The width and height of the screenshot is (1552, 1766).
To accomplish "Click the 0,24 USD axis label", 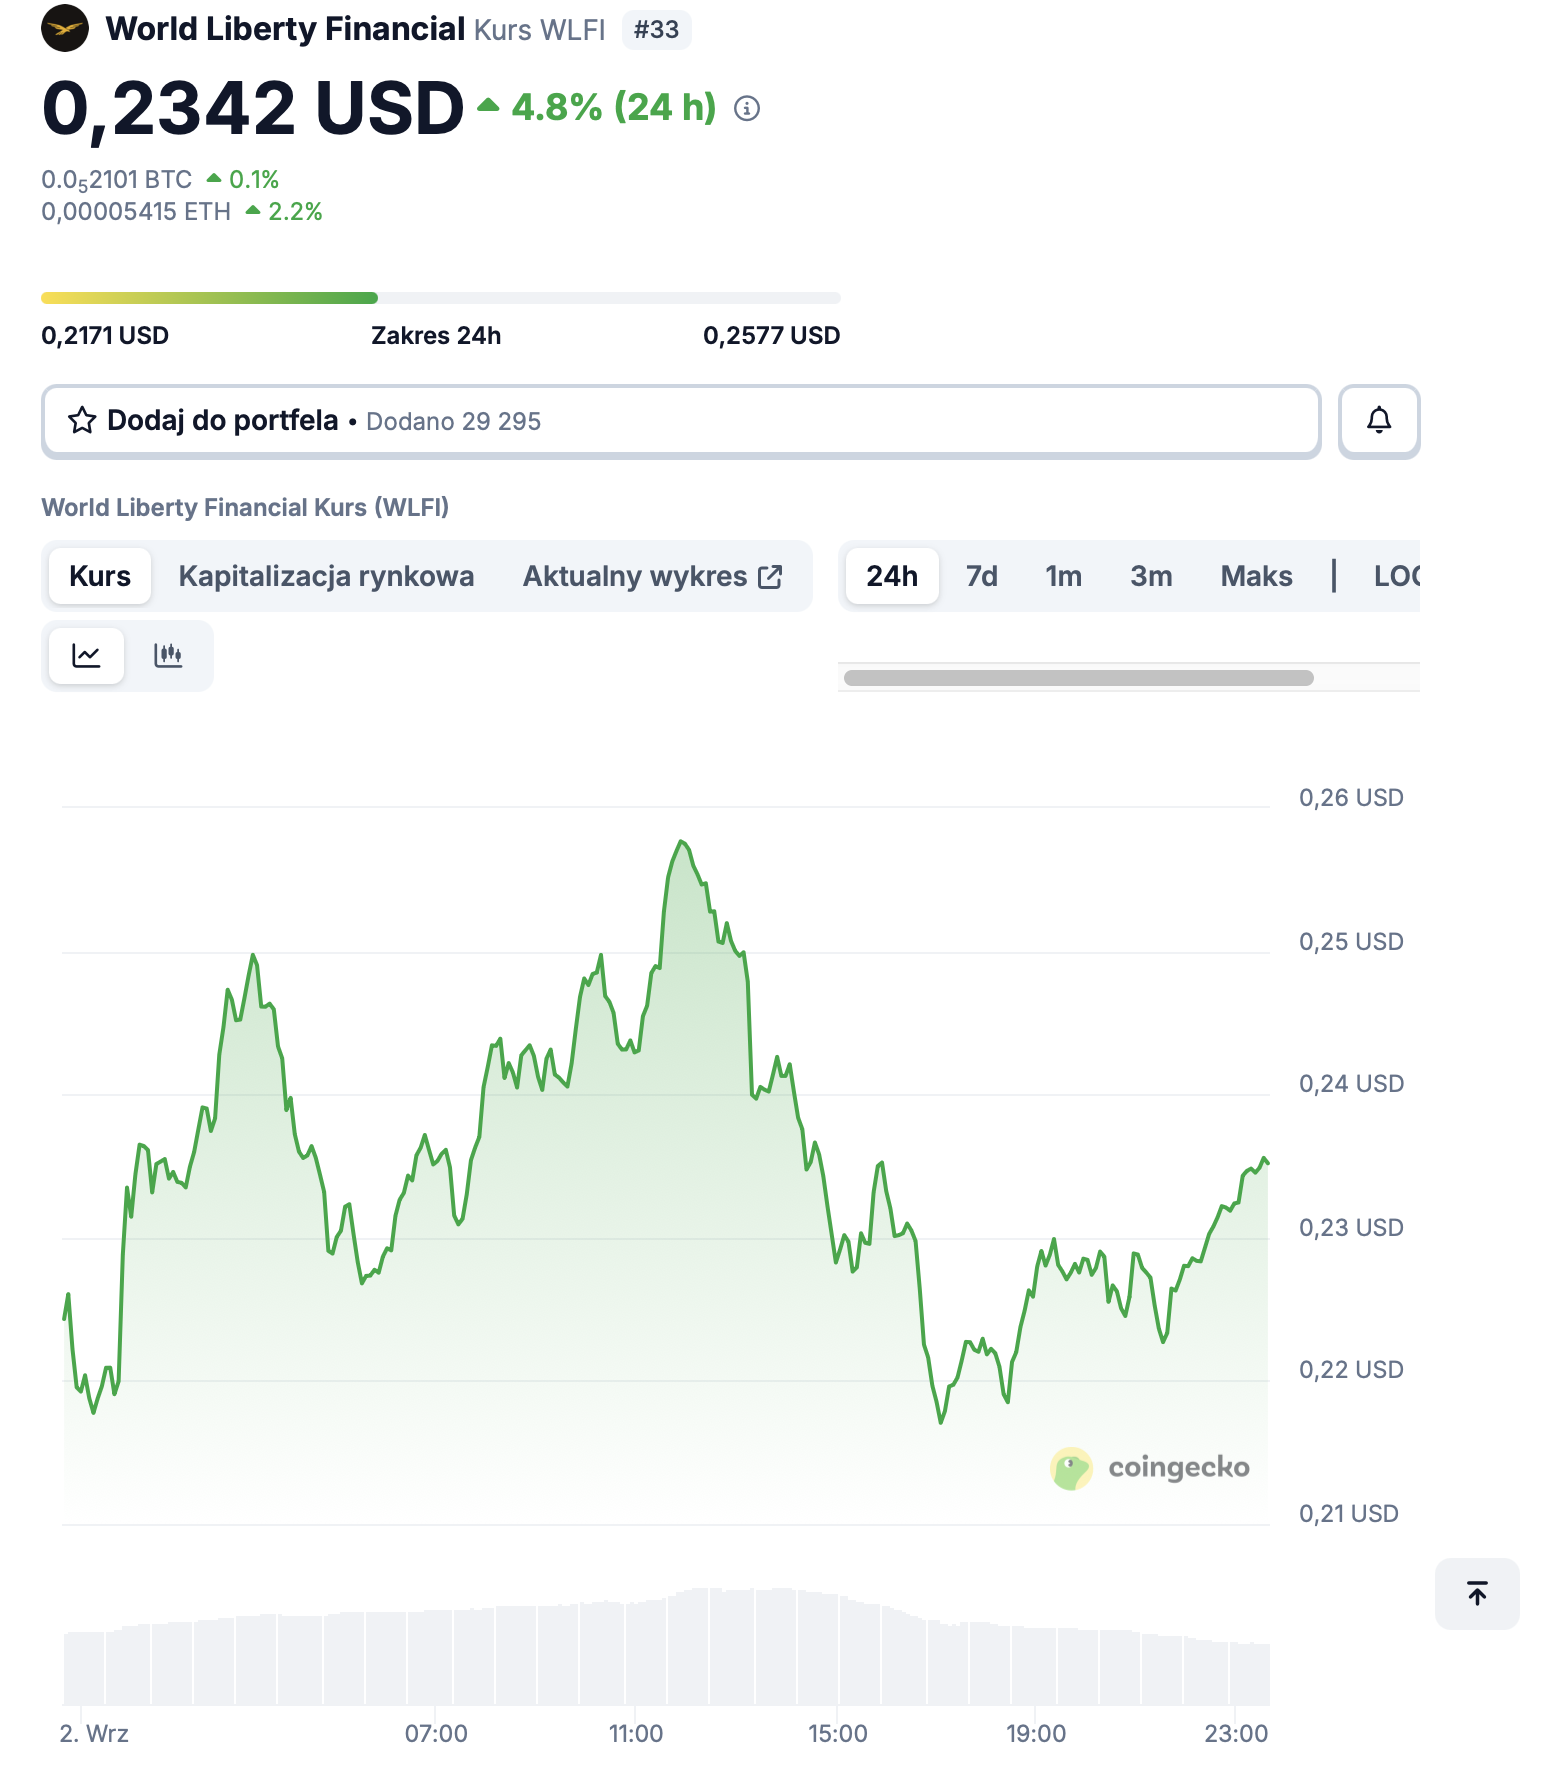I will 1351,1084.
